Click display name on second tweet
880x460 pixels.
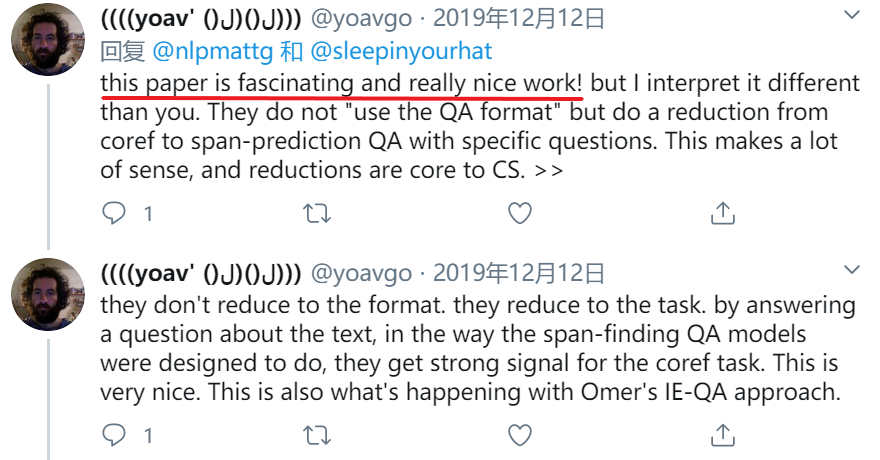pyautogui.click(x=202, y=272)
